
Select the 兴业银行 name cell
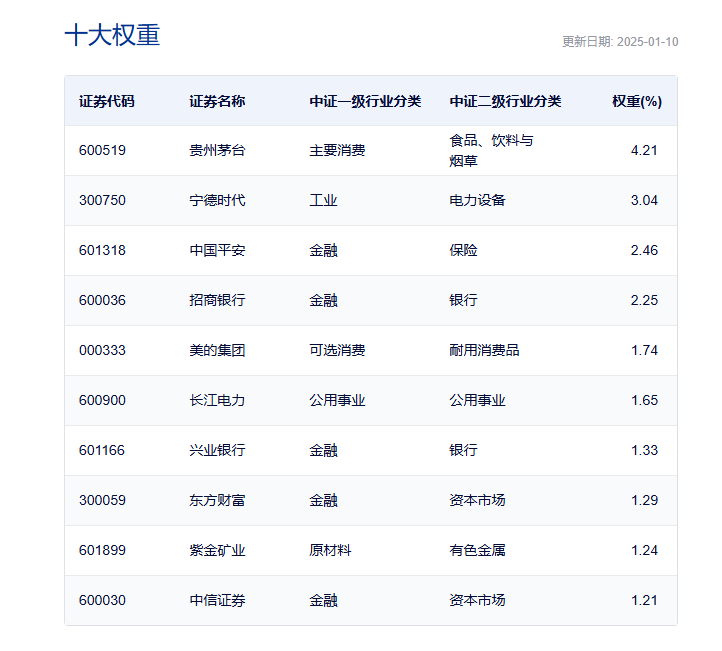pyautogui.click(x=217, y=450)
